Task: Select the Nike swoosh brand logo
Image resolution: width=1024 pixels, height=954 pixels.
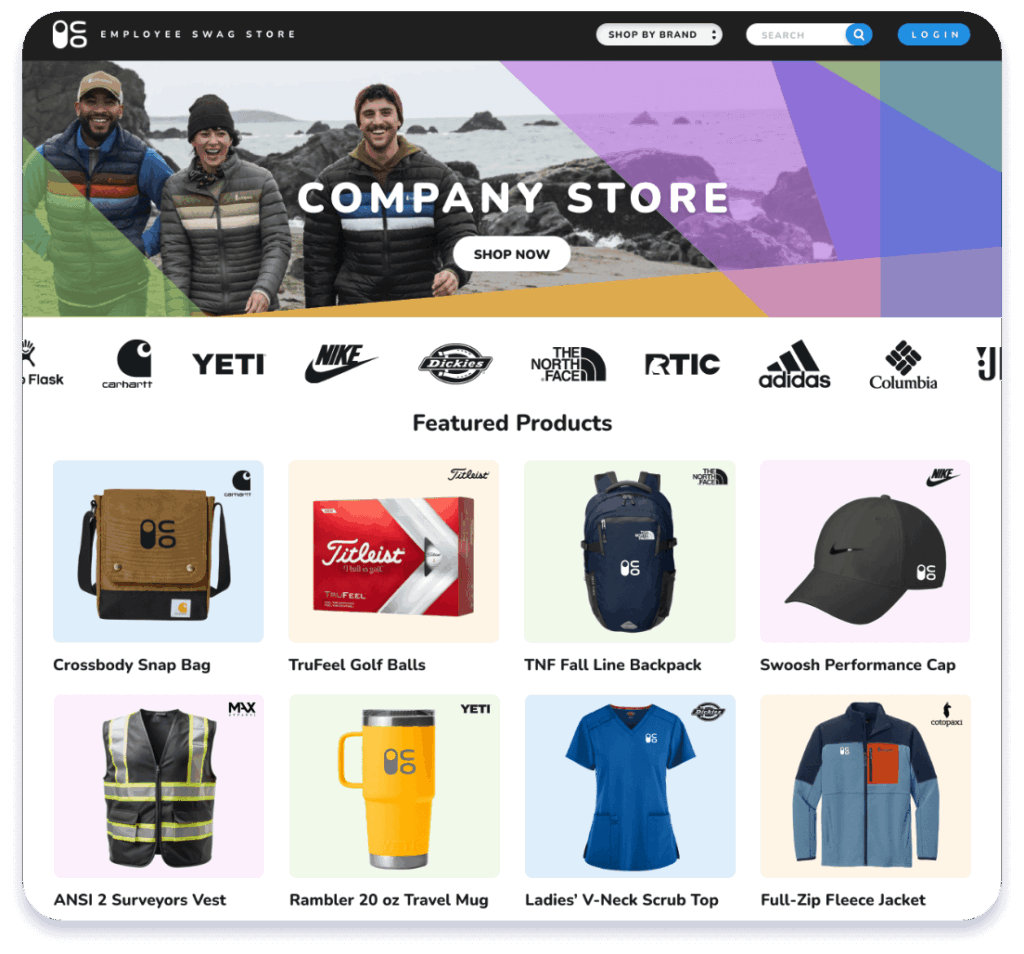Action: (x=341, y=363)
